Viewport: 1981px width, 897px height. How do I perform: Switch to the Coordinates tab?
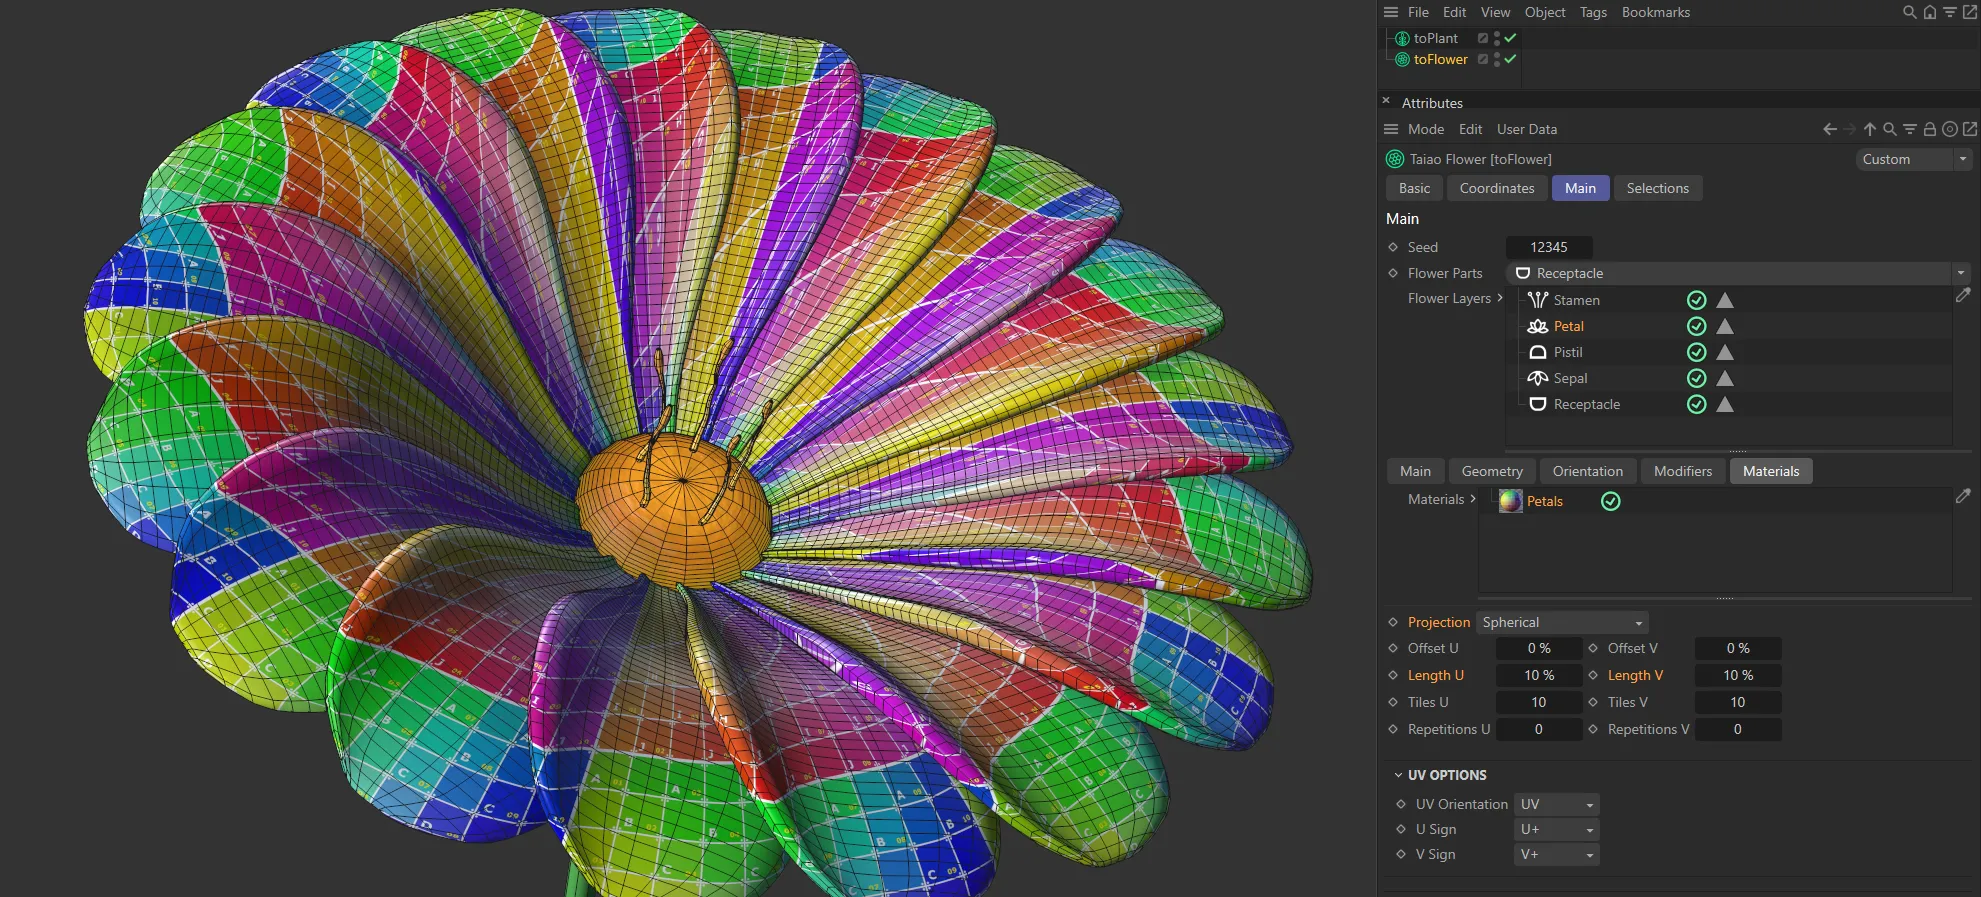tap(1497, 188)
